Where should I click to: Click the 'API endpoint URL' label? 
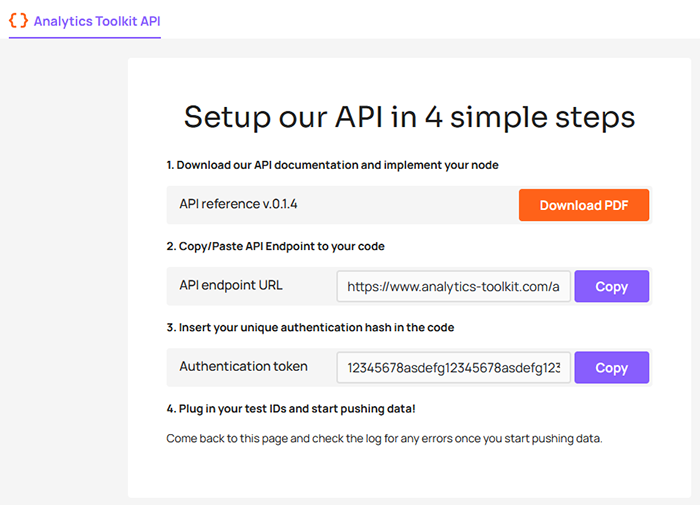tap(231, 285)
